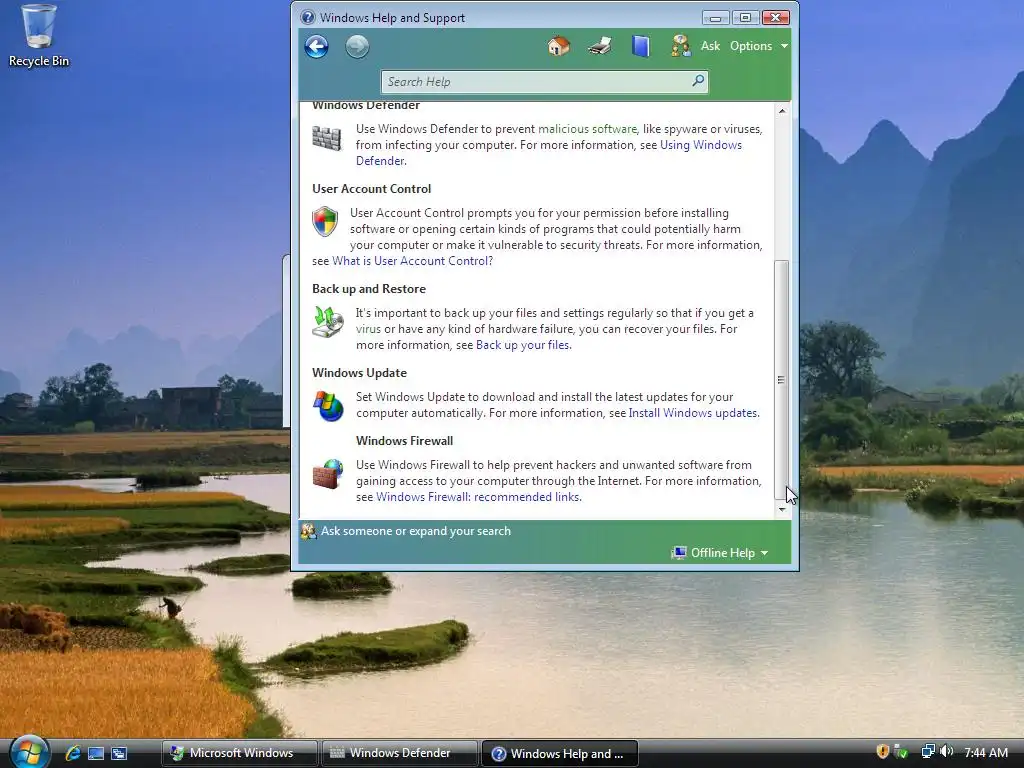Click the Ask label in toolbar
The height and width of the screenshot is (768, 1024).
click(710, 46)
